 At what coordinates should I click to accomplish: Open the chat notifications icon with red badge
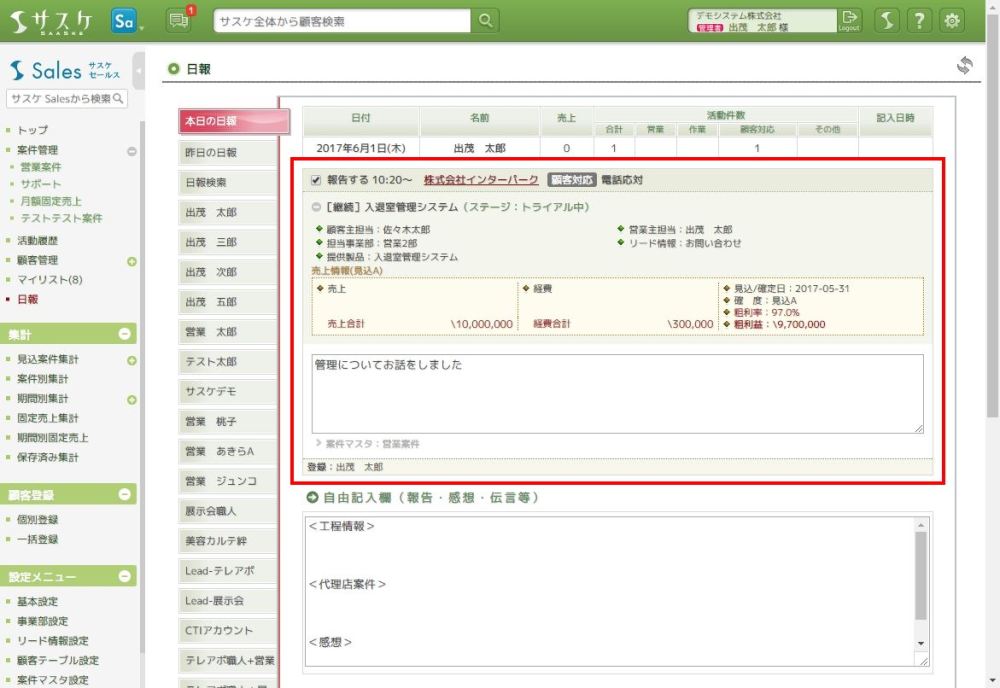click(x=179, y=20)
